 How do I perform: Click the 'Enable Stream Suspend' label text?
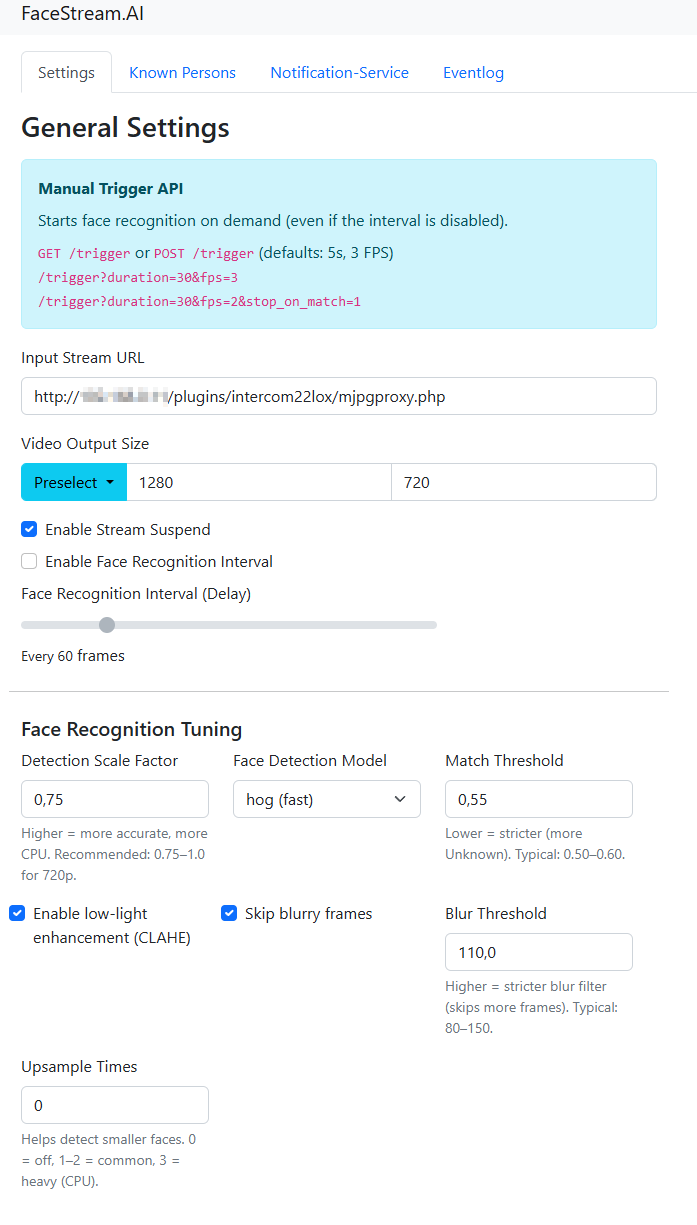coord(128,529)
